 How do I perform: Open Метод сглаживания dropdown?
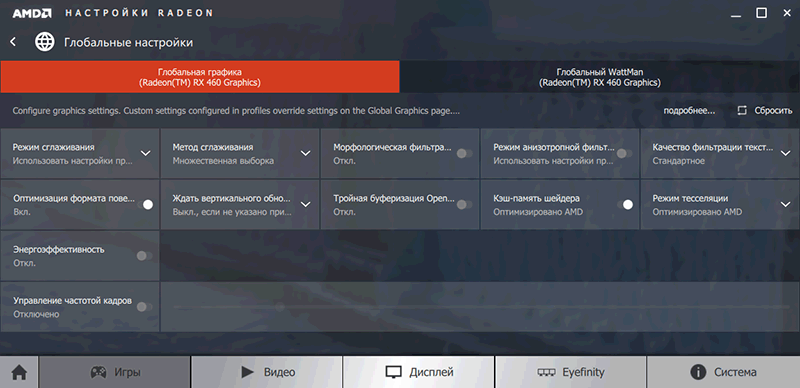coord(305,153)
